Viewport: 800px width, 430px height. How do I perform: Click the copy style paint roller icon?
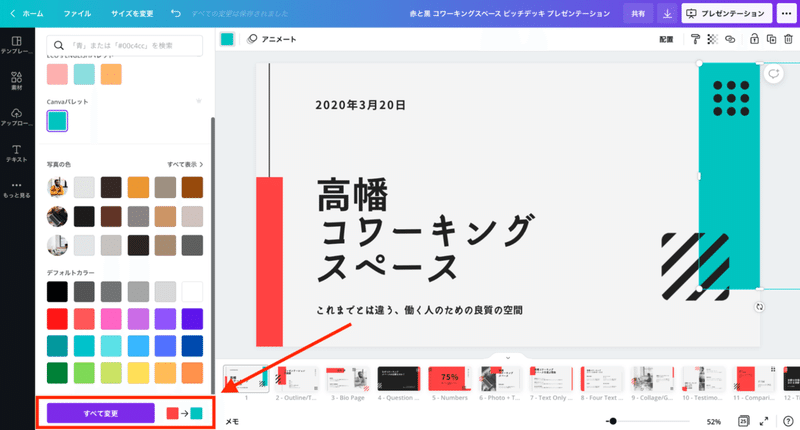pyautogui.click(x=695, y=39)
